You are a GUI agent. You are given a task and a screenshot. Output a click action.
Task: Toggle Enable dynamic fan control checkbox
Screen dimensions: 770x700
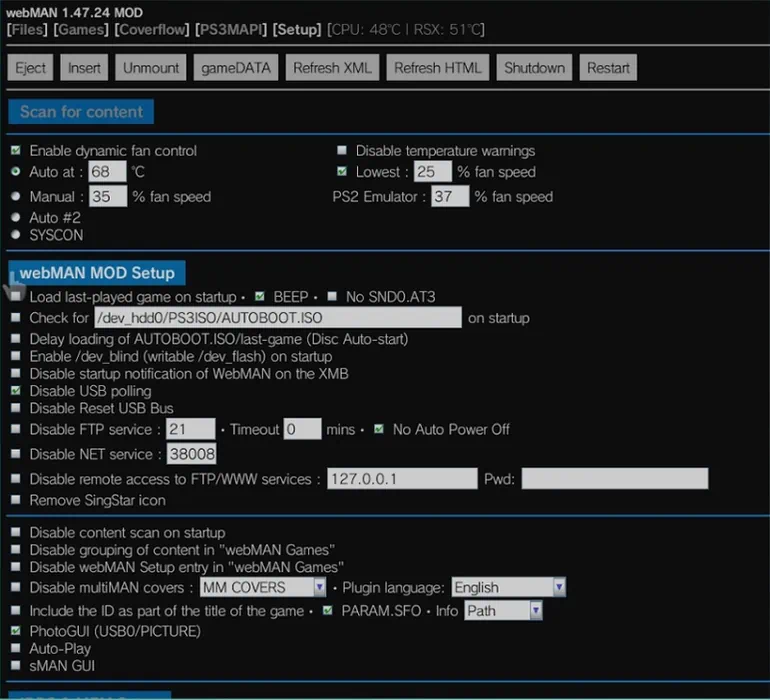pos(16,150)
